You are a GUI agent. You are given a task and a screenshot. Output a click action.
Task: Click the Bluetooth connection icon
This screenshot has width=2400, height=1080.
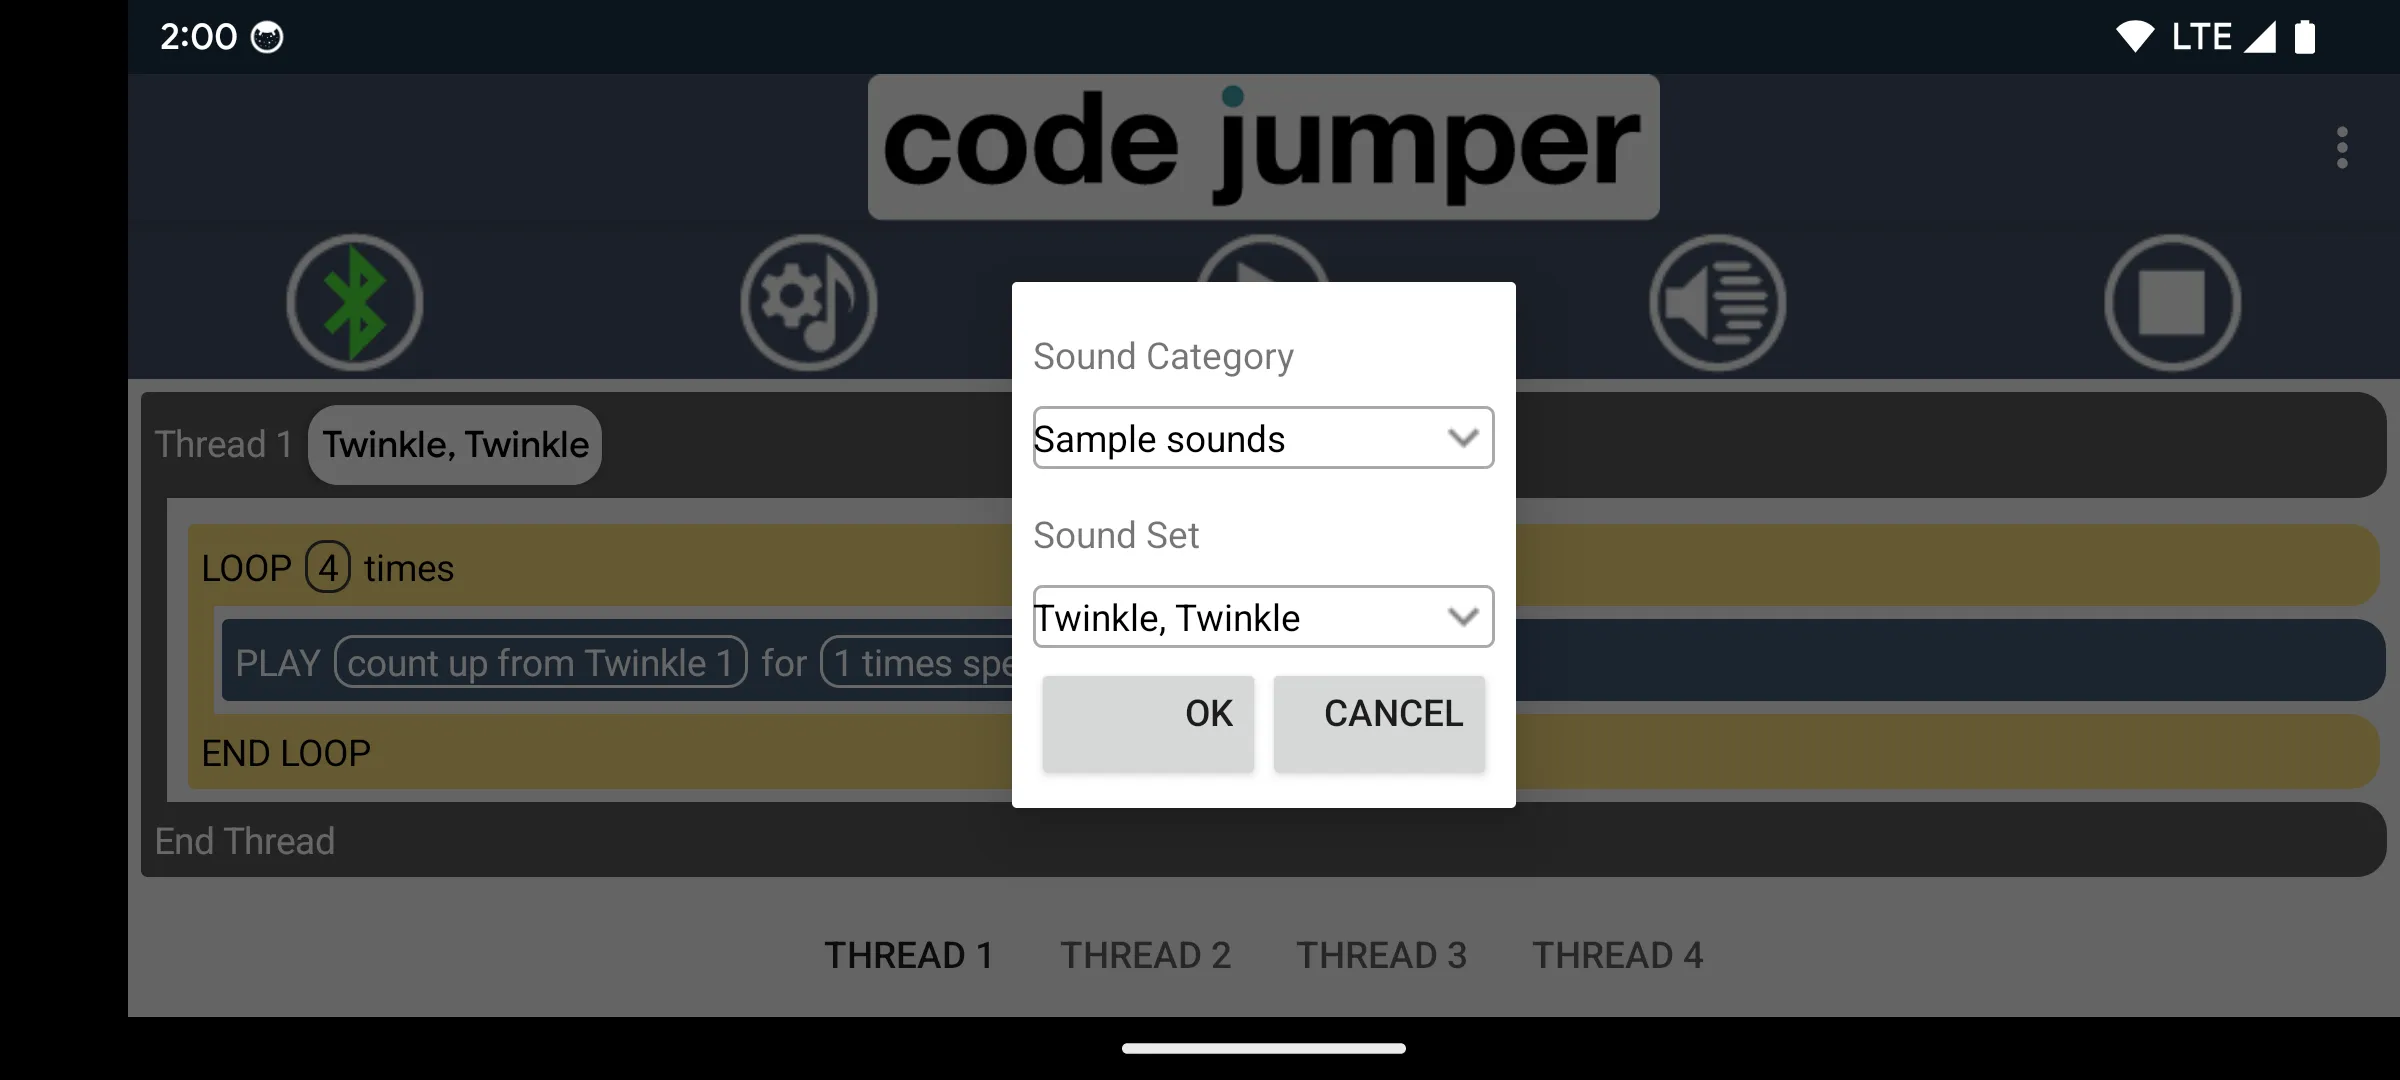pyautogui.click(x=354, y=303)
